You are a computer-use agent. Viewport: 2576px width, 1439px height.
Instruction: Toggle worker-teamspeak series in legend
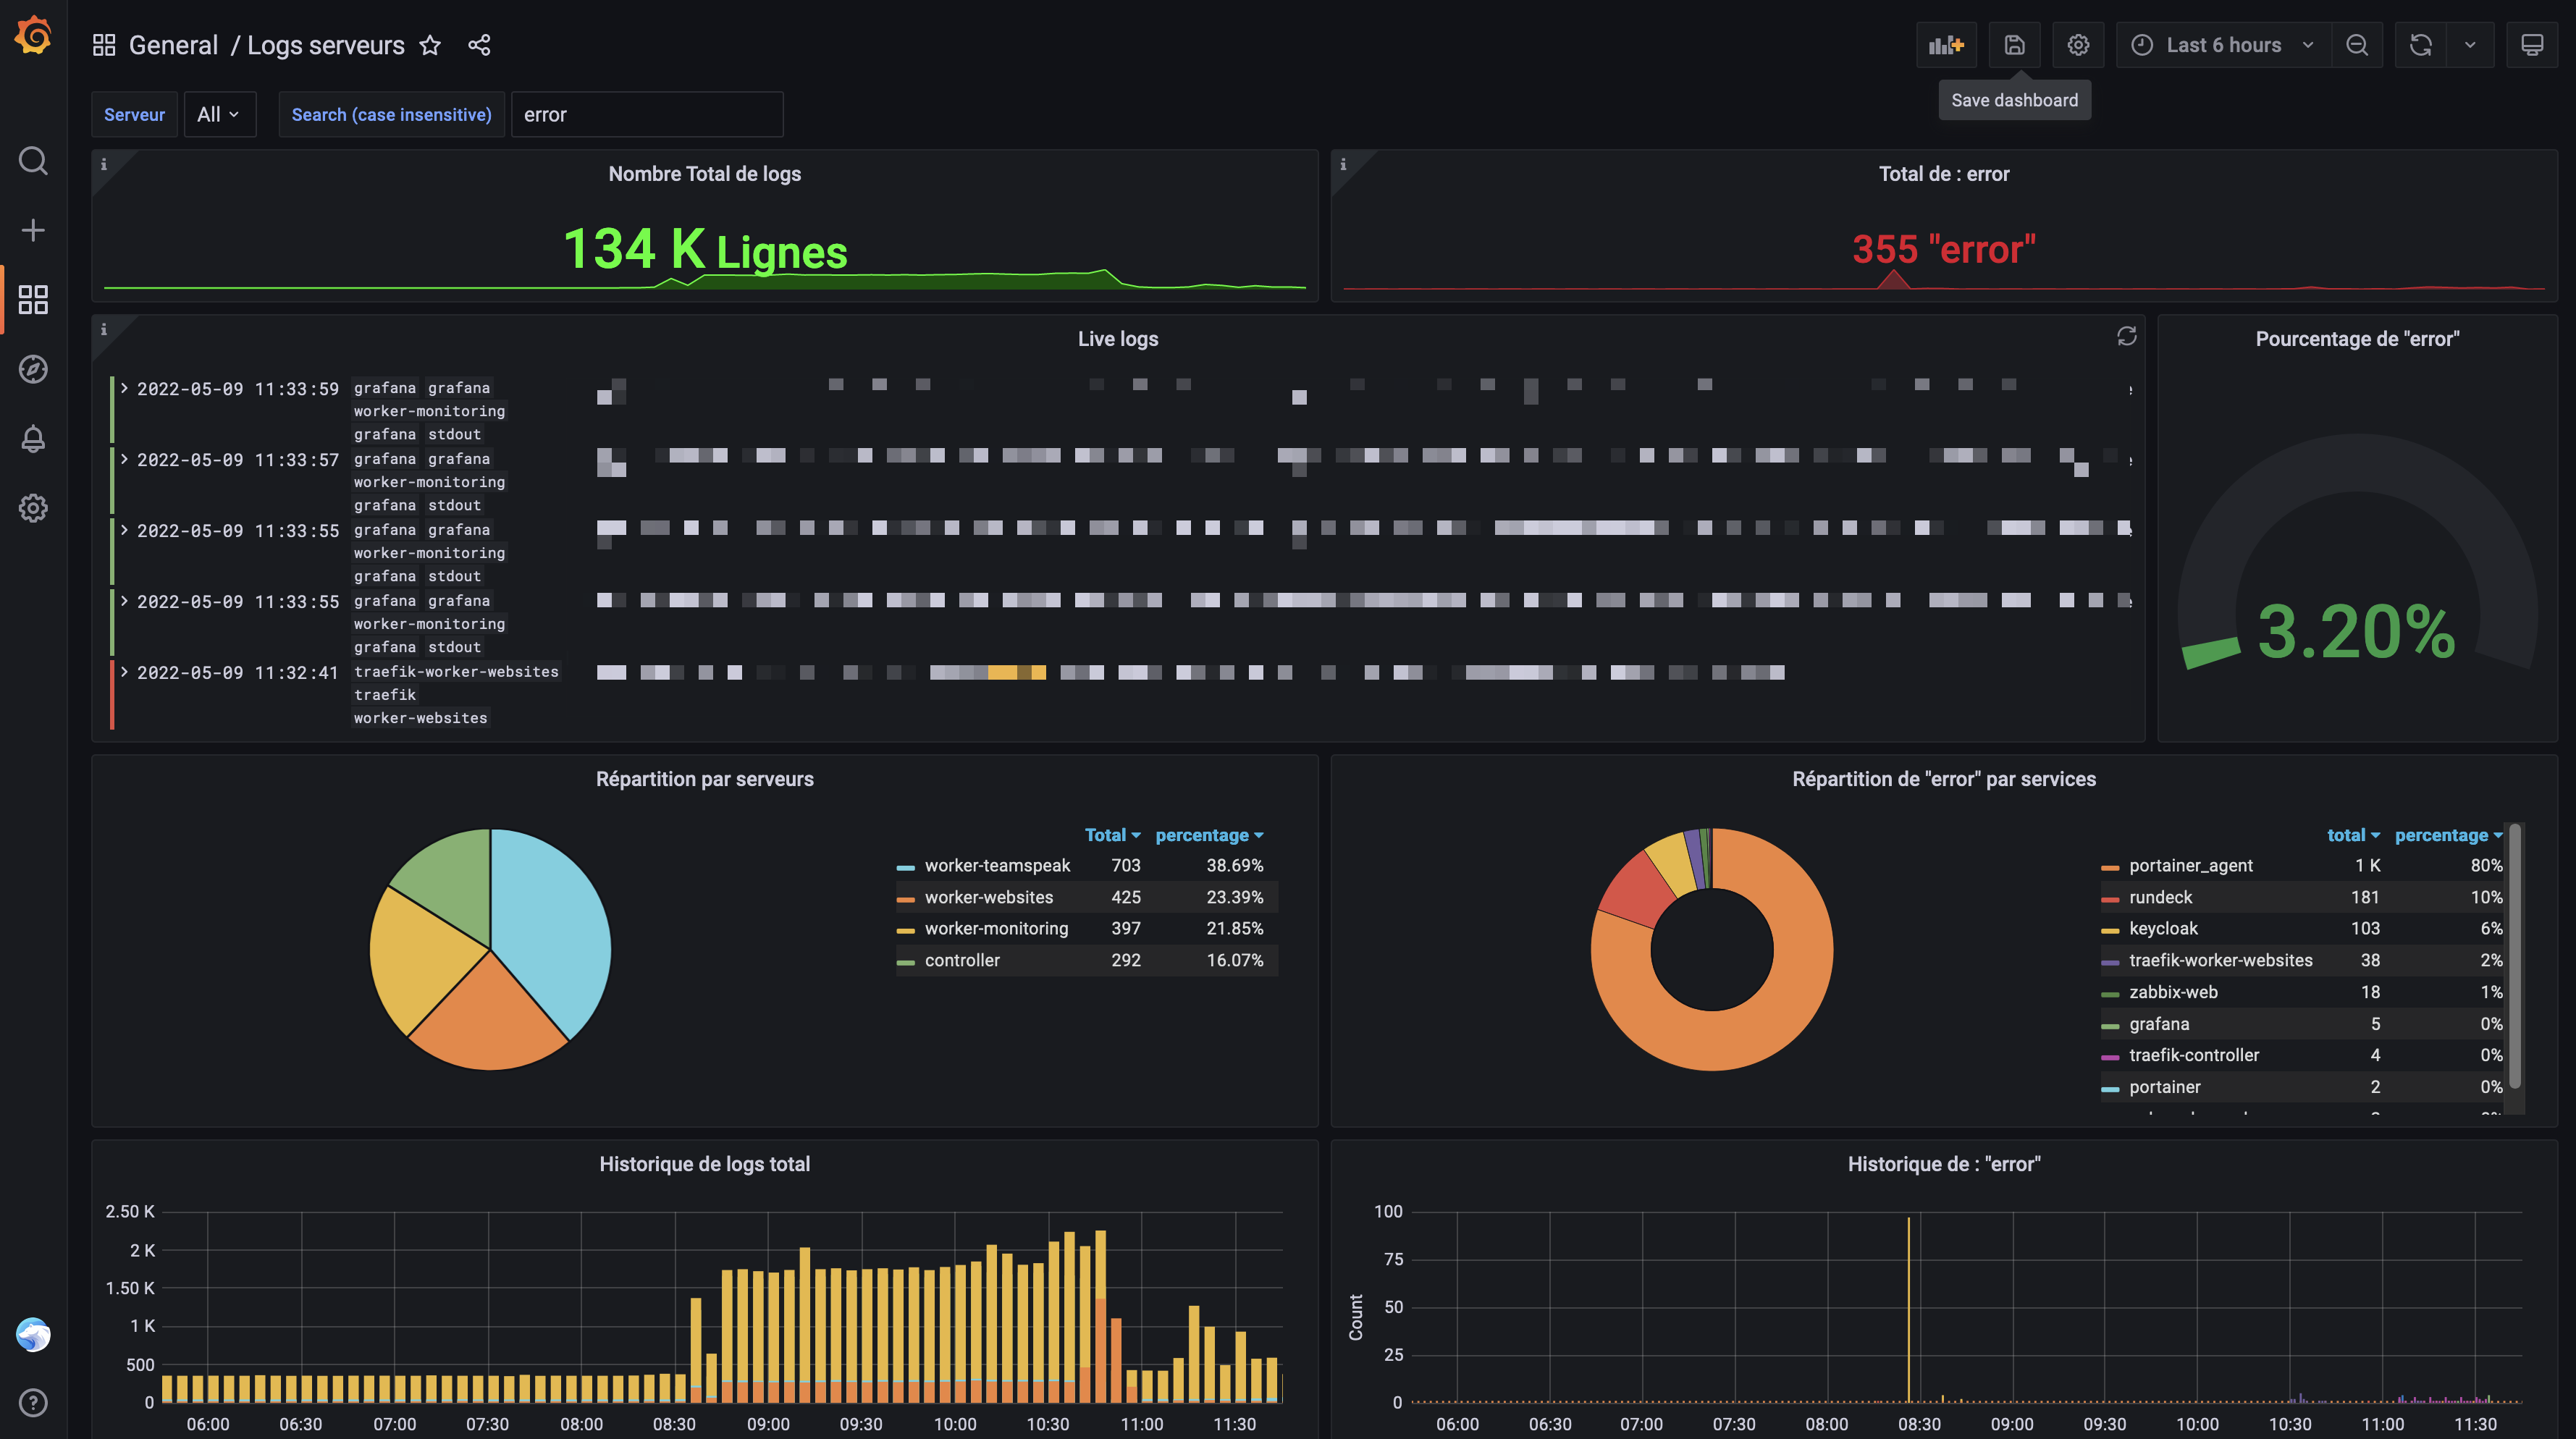[996, 865]
